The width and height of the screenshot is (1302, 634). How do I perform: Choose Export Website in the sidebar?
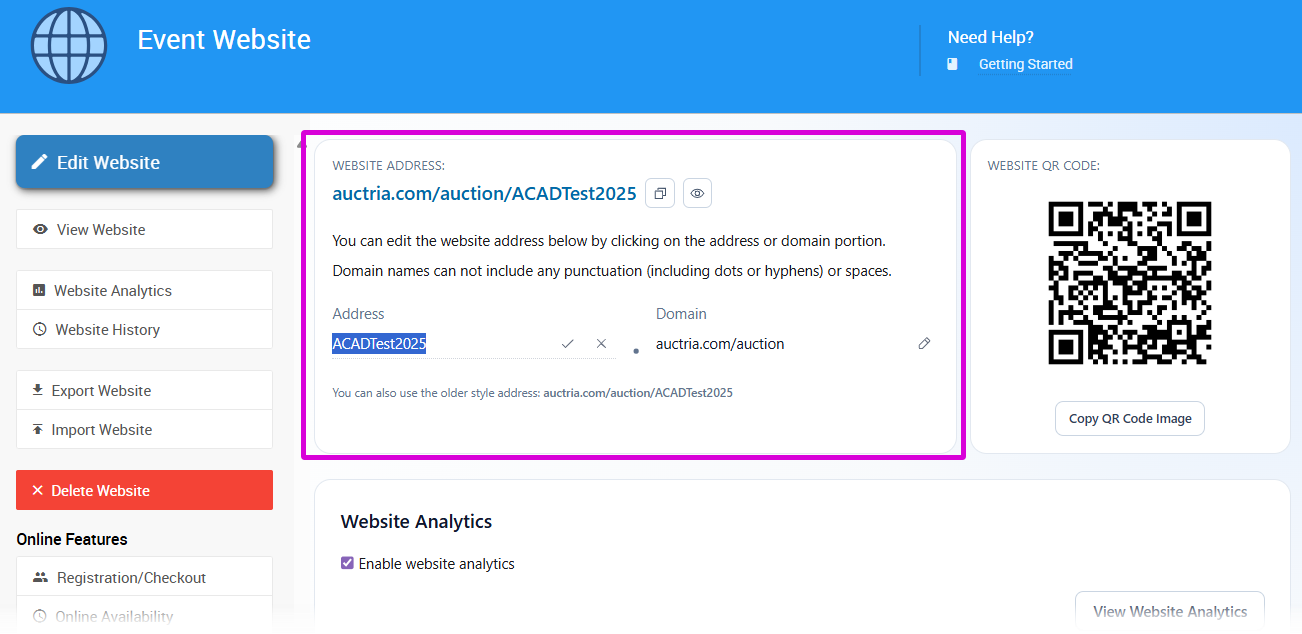click(145, 390)
